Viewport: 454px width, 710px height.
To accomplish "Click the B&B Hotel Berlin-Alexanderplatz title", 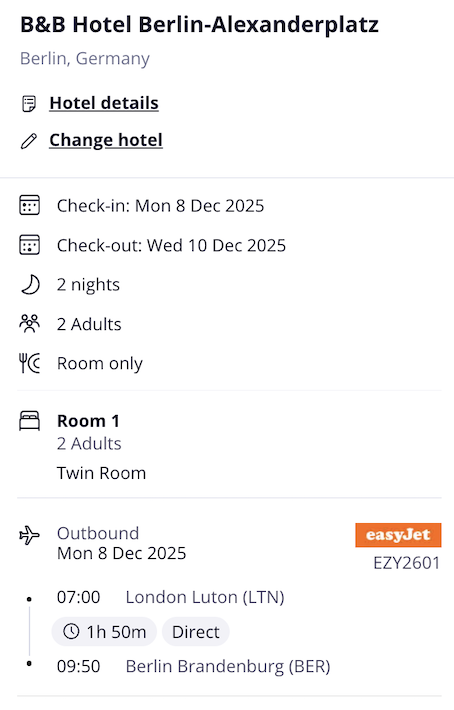I will [x=200, y=24].
